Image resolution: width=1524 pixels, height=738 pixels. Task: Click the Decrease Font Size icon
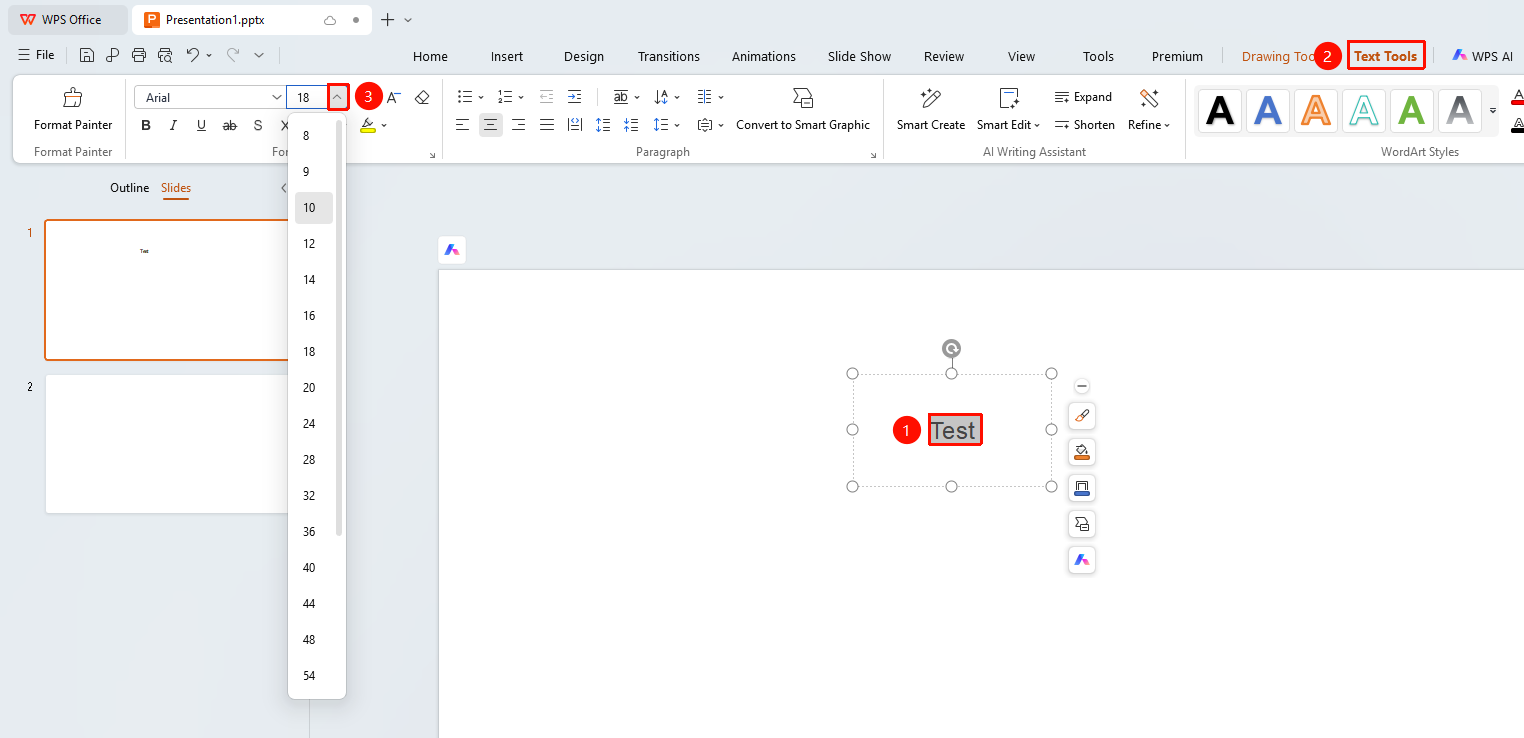click(394, 97)
